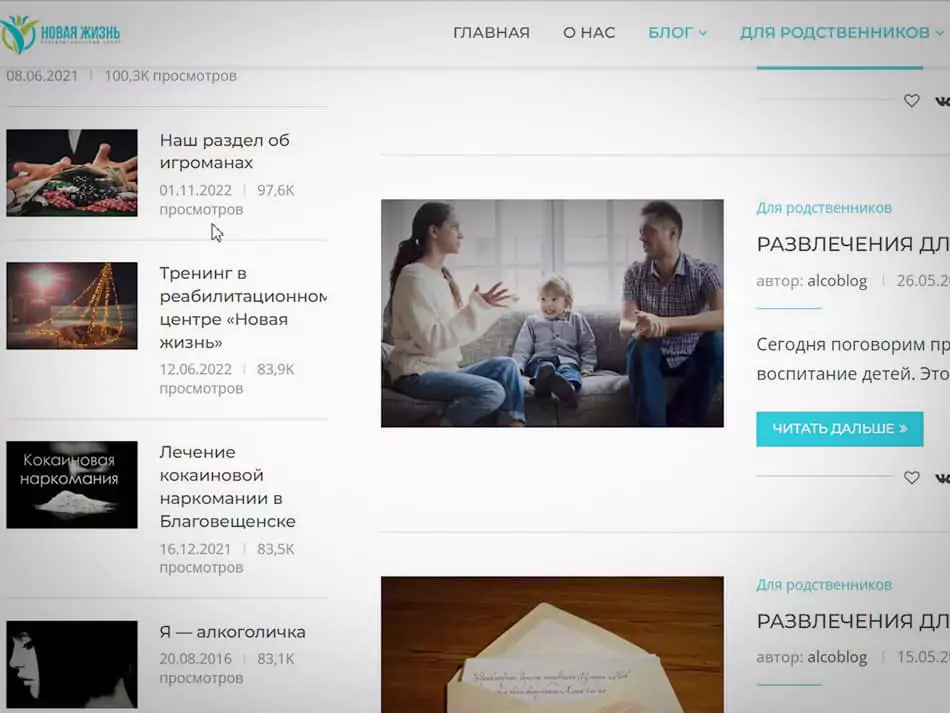Like the family post via heart icon

[x=911, y=477]
